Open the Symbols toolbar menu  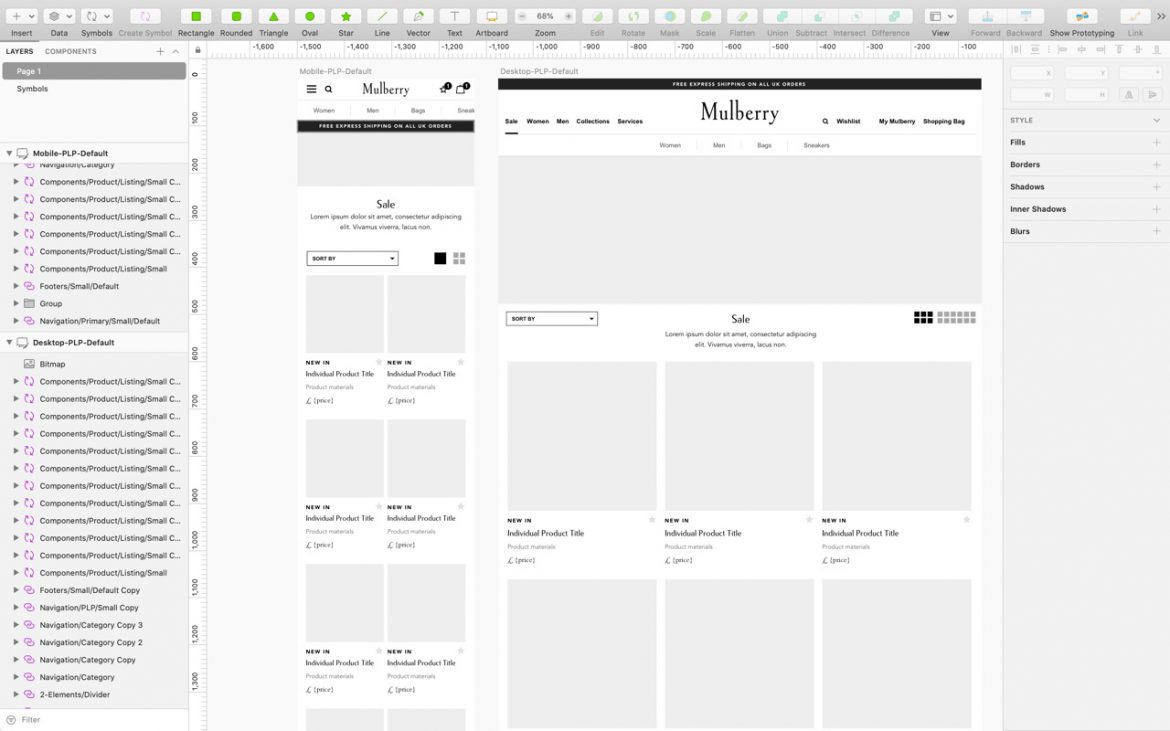click(97, 16)
